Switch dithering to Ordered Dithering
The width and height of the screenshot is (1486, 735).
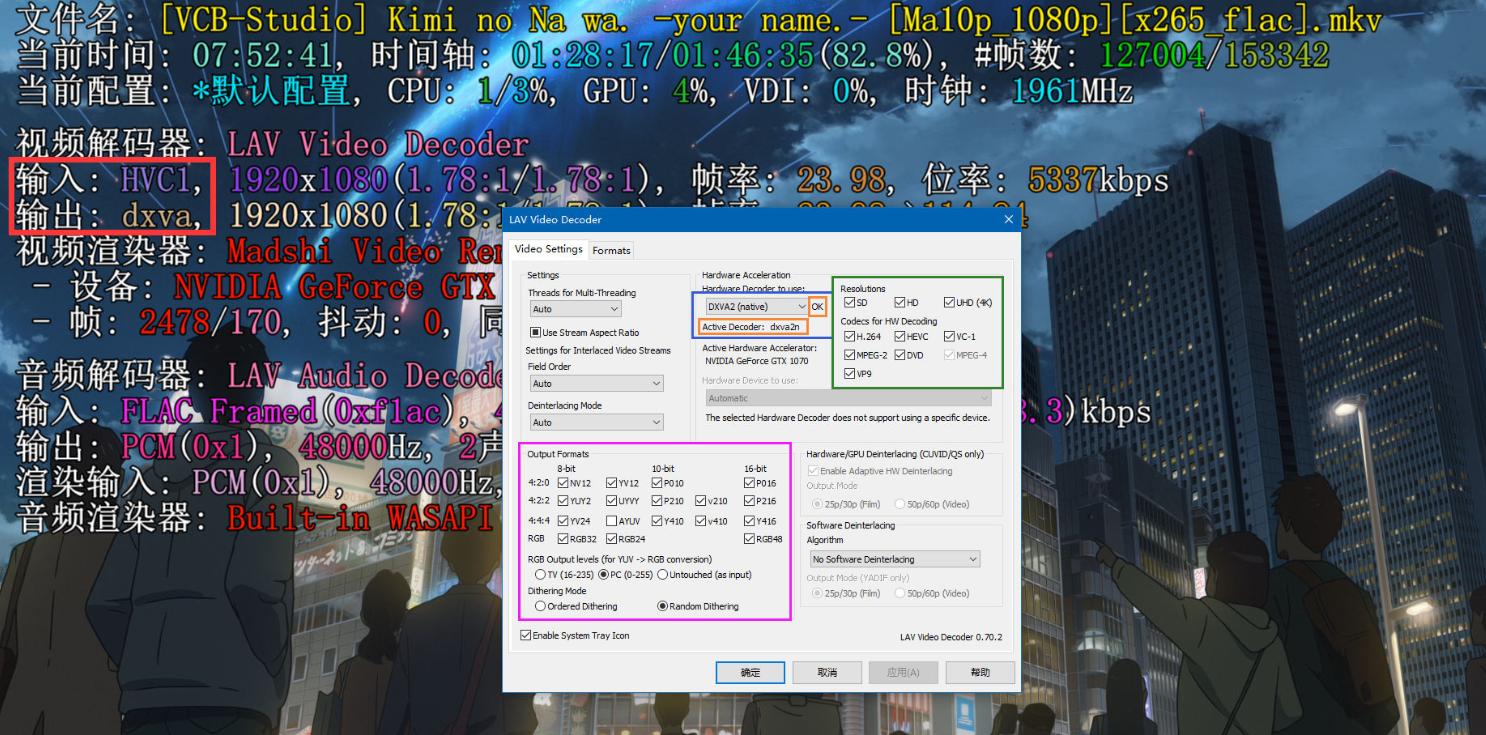tap(539, 607)
